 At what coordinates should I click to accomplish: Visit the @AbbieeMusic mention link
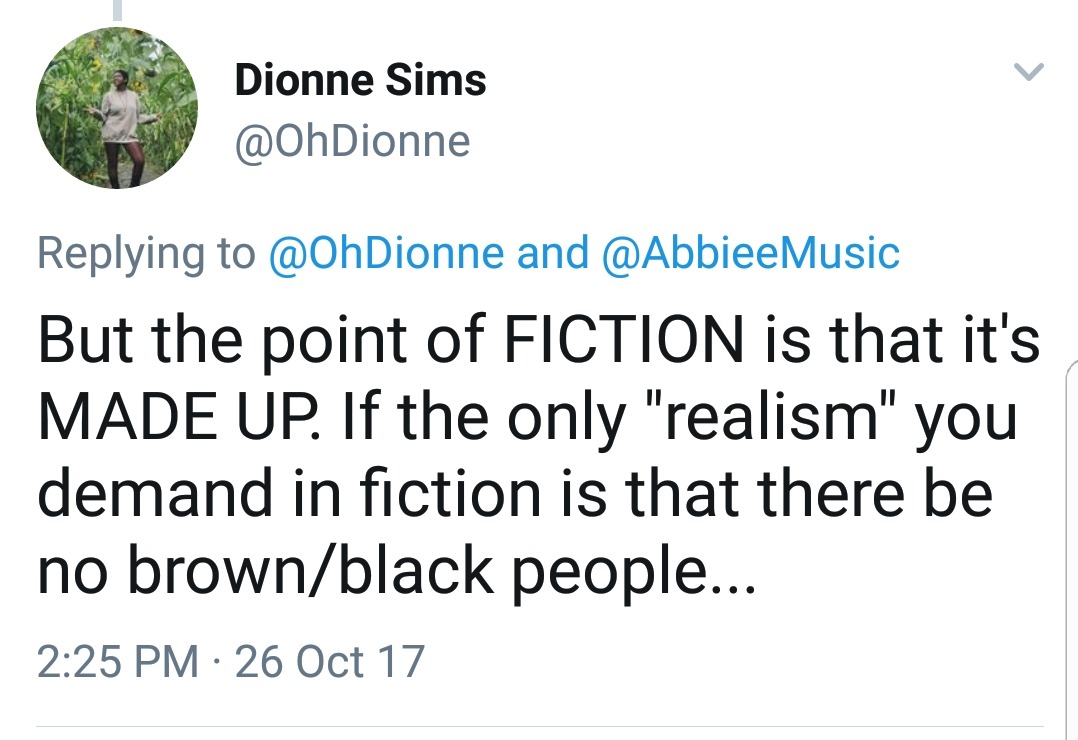tap(750, 253)
